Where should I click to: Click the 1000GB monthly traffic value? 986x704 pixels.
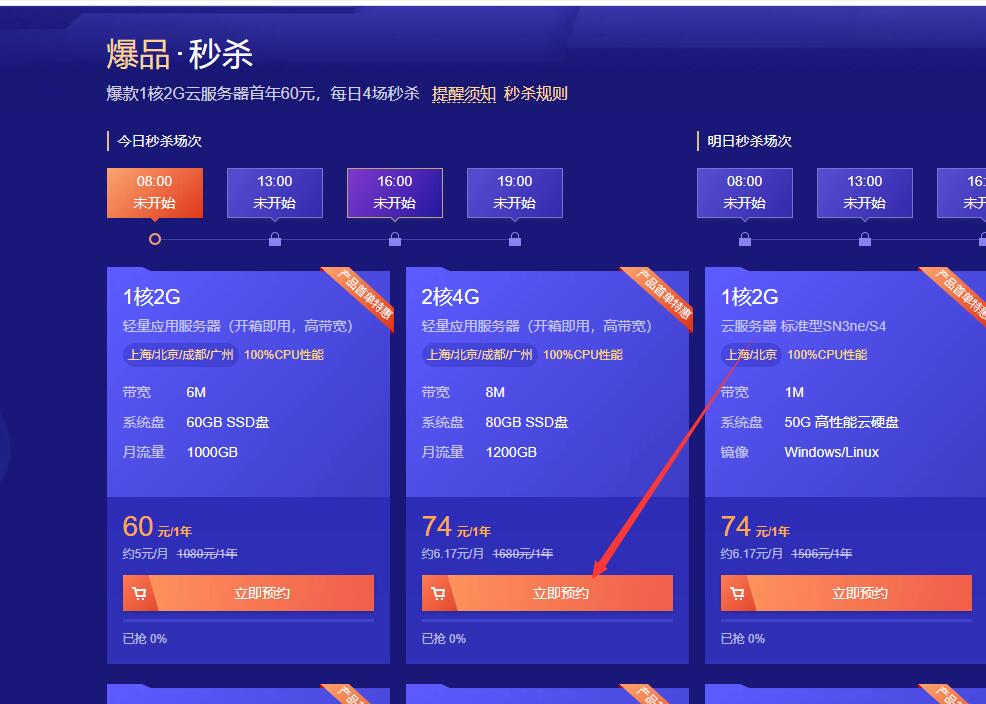[213, 452]
